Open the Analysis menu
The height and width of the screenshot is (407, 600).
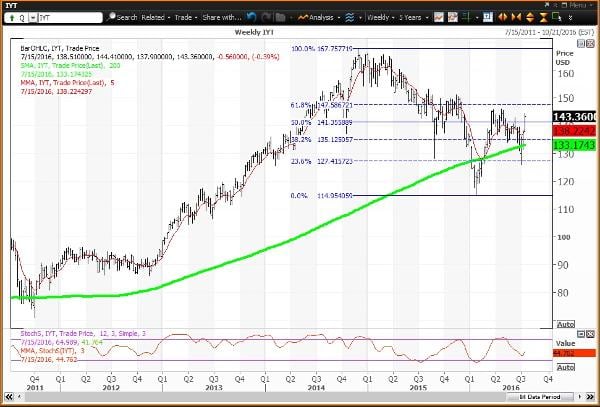(320, 18)
